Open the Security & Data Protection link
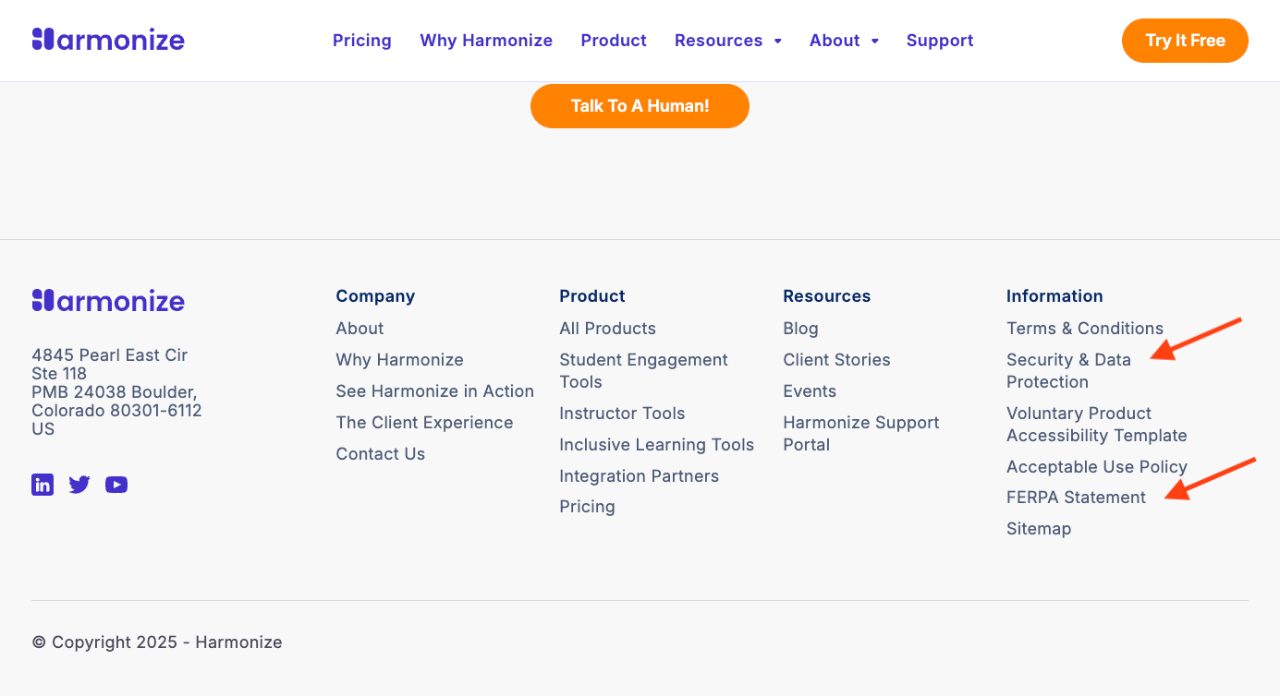Viewport: 1280px width, 696px height. (x=1068, y=370)
